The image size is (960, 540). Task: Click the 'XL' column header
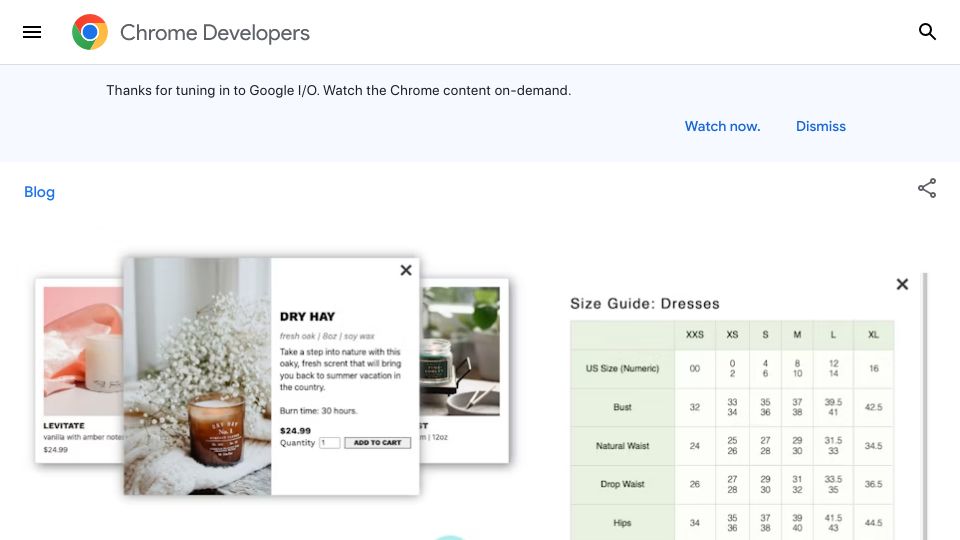click(874, 335)
